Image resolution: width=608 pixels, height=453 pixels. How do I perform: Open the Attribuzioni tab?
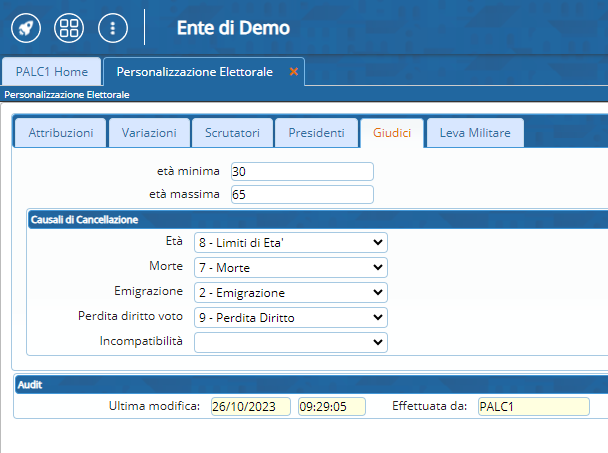[x=61, y=133]
